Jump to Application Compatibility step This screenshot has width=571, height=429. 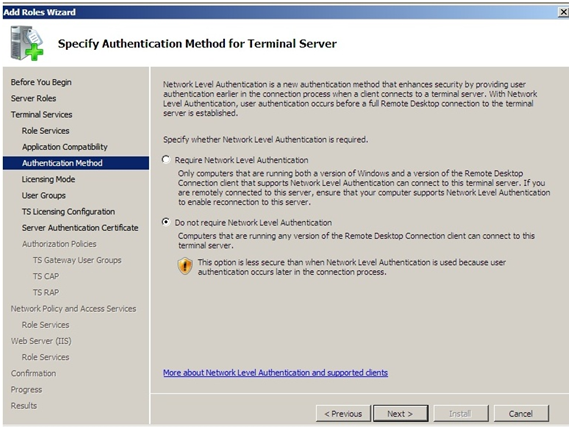(x=65, y=147)
